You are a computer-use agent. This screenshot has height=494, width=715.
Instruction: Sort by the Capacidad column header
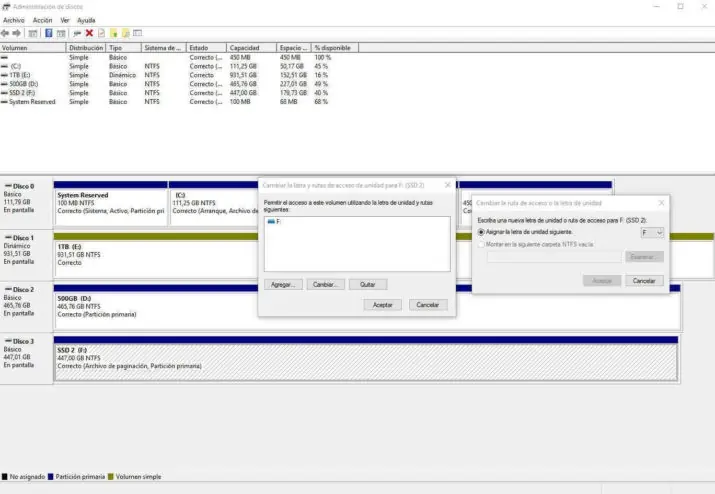[x=251, y=47]
